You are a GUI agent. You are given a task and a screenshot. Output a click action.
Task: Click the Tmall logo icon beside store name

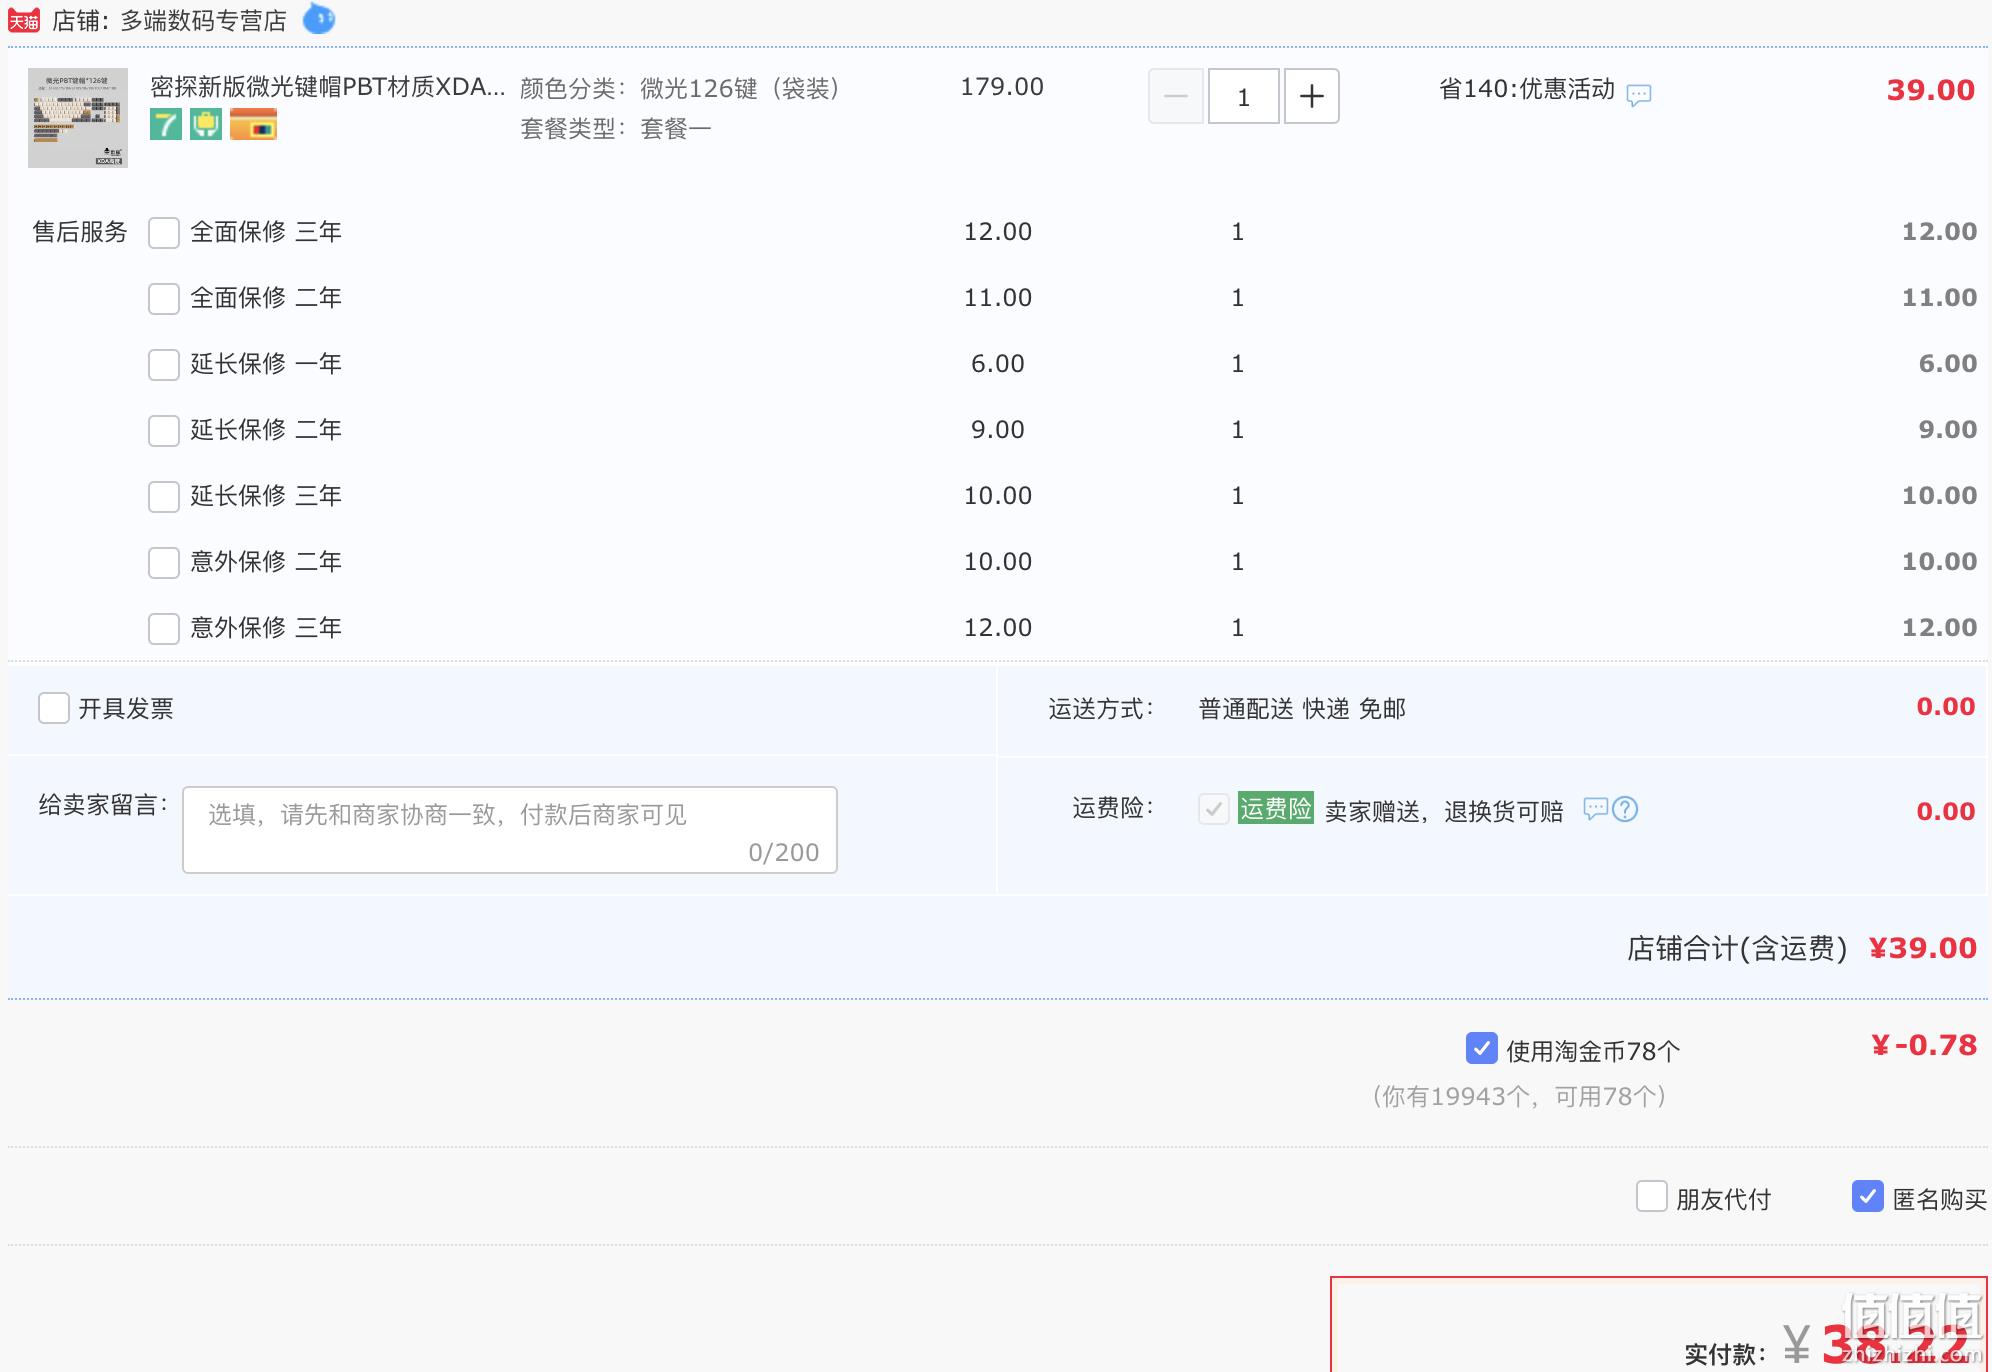point(24,21)
